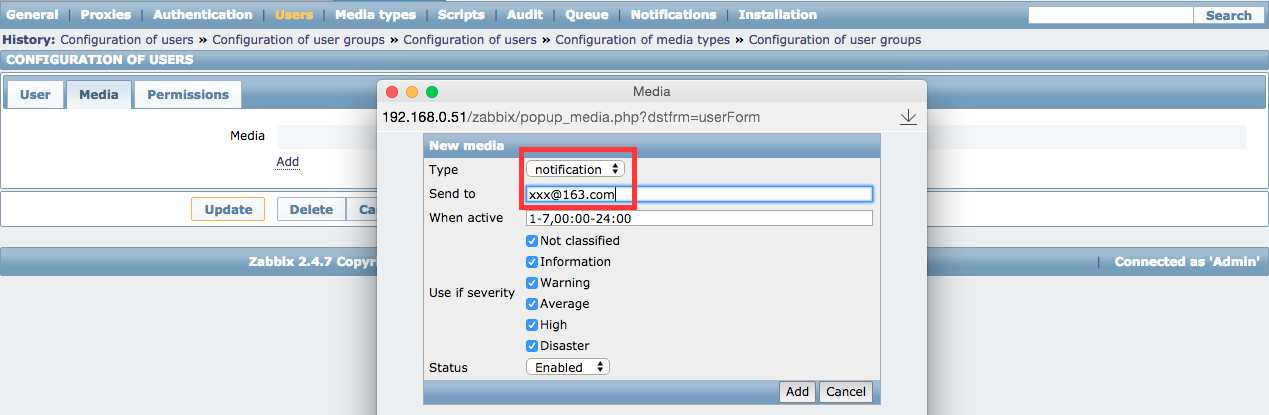This screenshot has height=415, width=1269.
Task: Open the Audit section
Action: point(525,15)
